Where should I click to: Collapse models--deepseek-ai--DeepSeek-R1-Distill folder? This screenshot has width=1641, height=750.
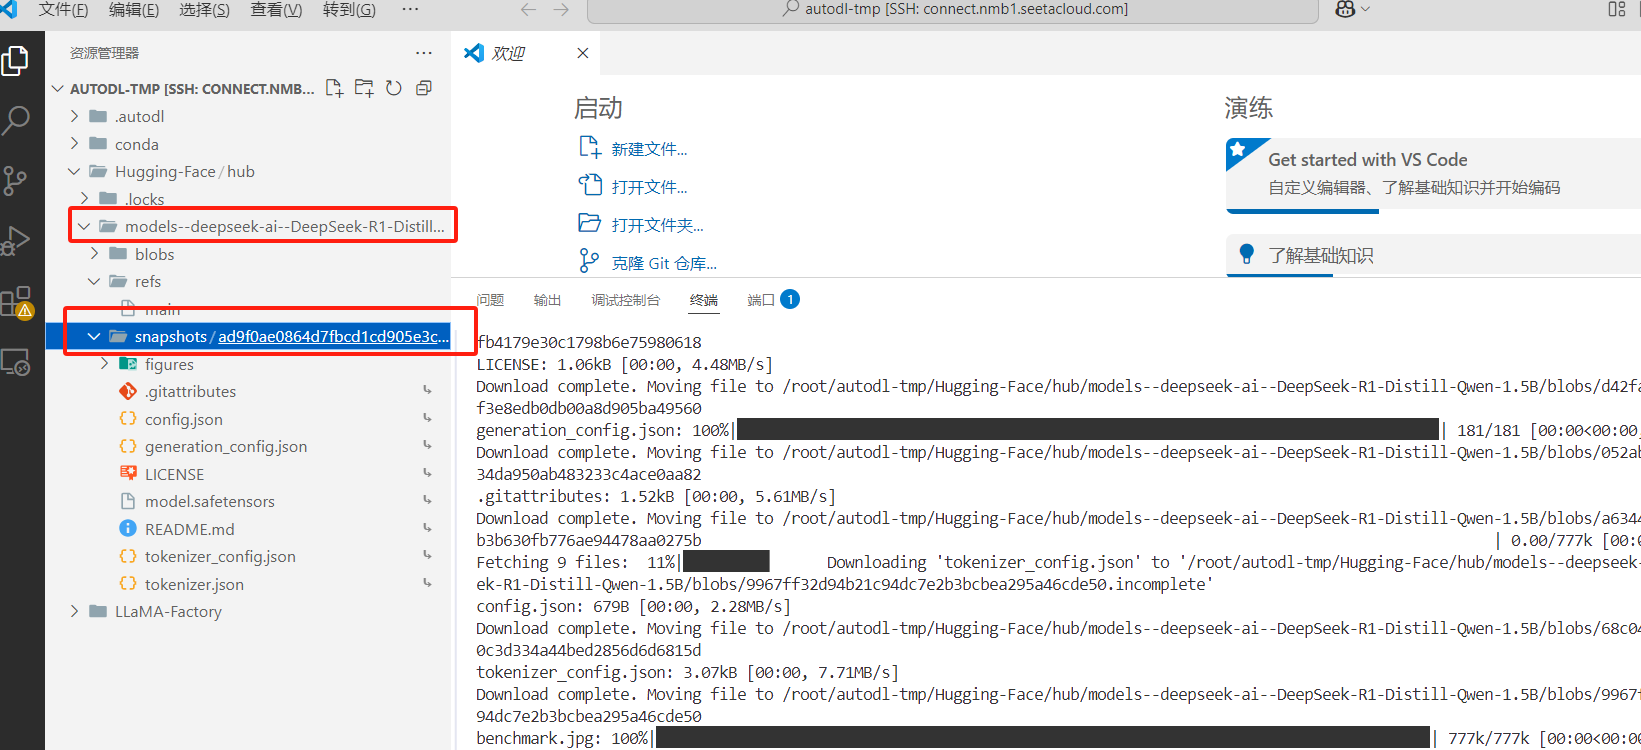(x=84, y=226)
